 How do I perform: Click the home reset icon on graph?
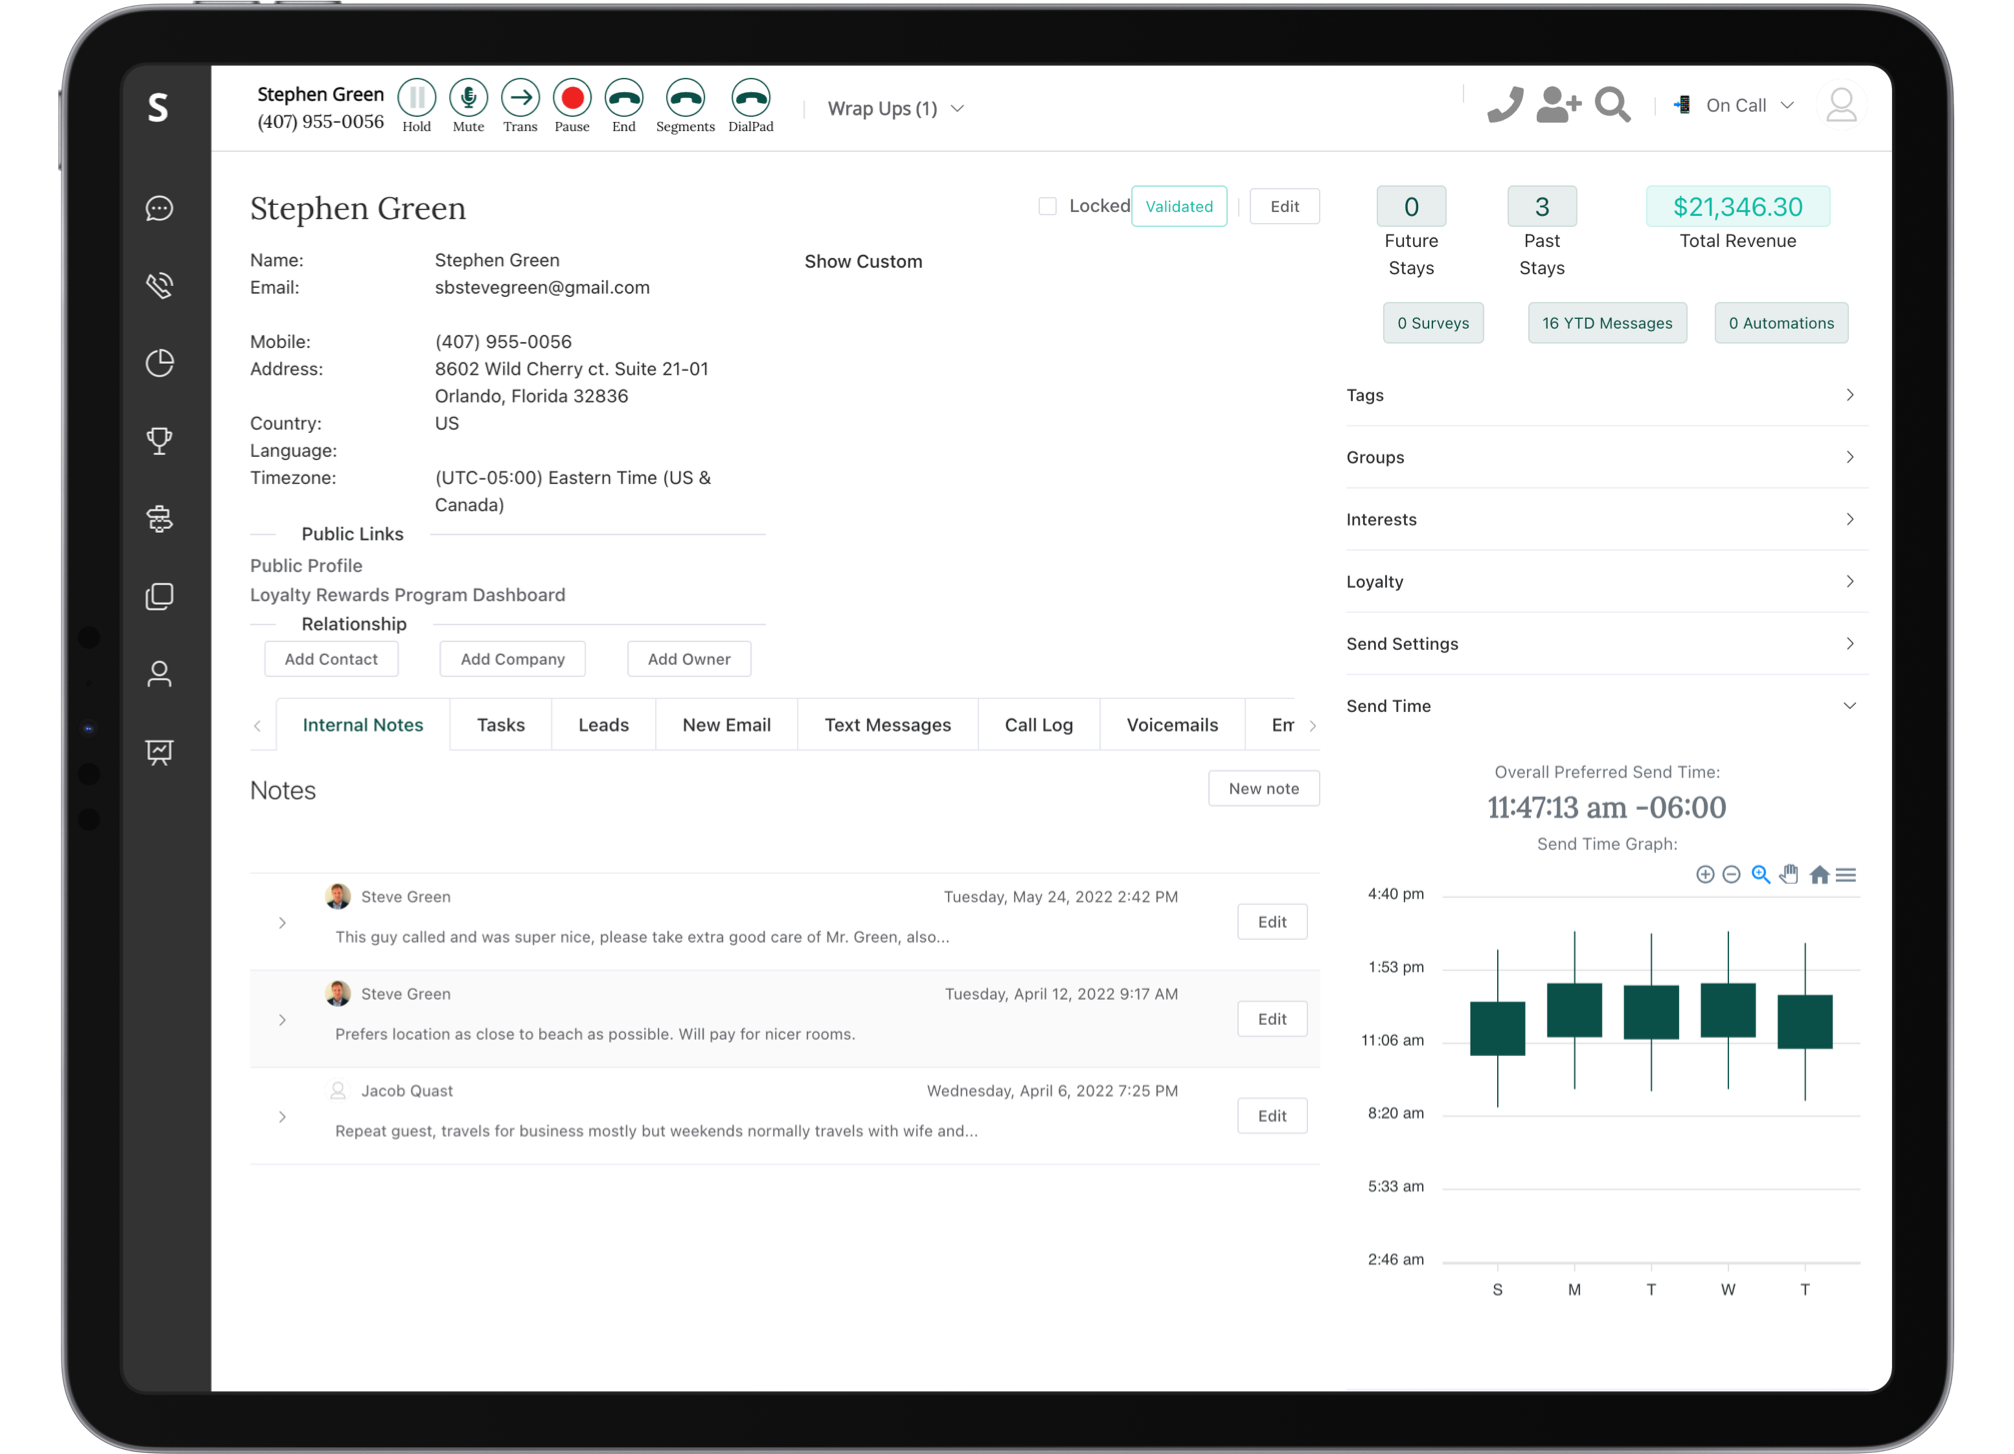pyautogui.click(x=1819, y=875)
